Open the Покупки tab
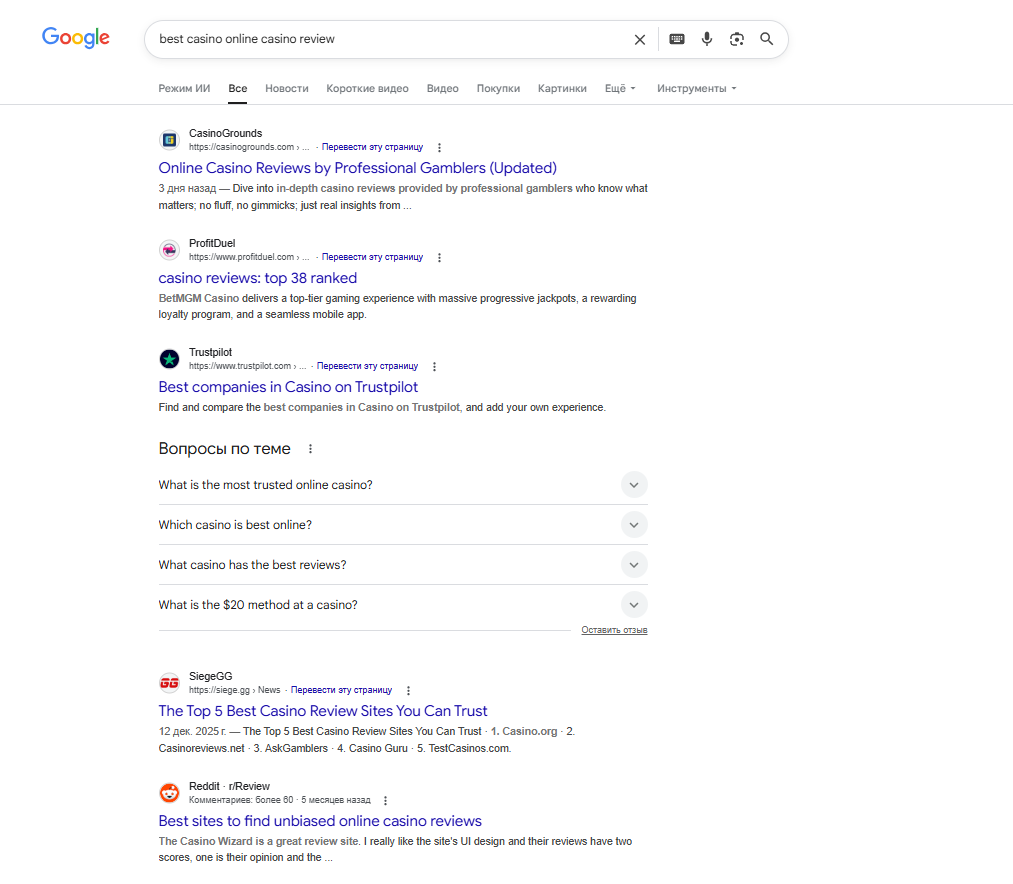Image resolution: width=1013 pixels, height=884 pixels. pos(498,89)
